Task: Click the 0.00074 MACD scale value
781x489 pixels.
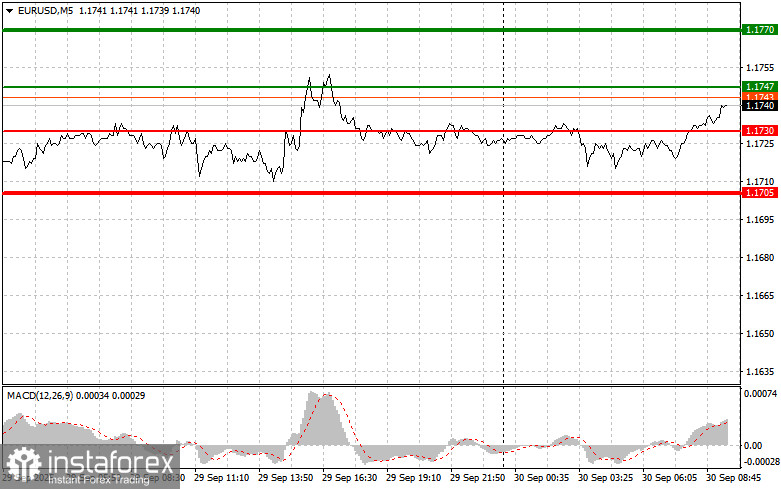Action: point(760,394)
